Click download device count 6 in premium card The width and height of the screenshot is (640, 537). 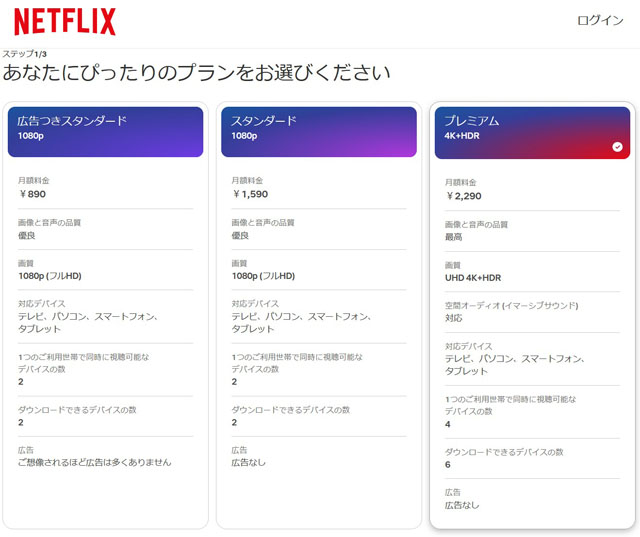[x=448, y=465]
